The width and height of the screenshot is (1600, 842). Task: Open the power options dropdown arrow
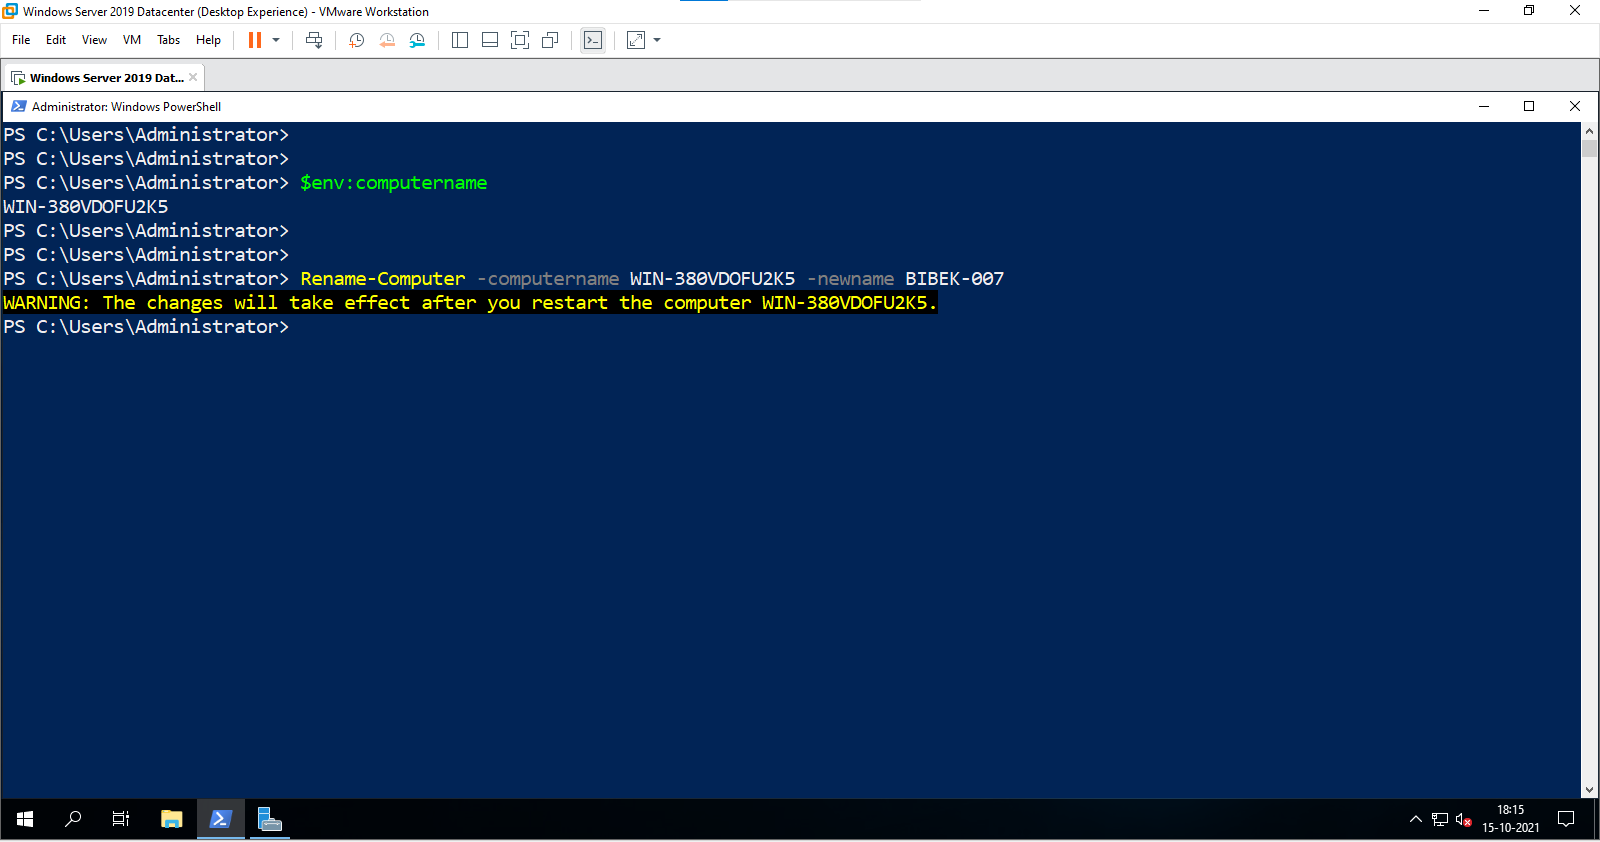pos(276,40)
